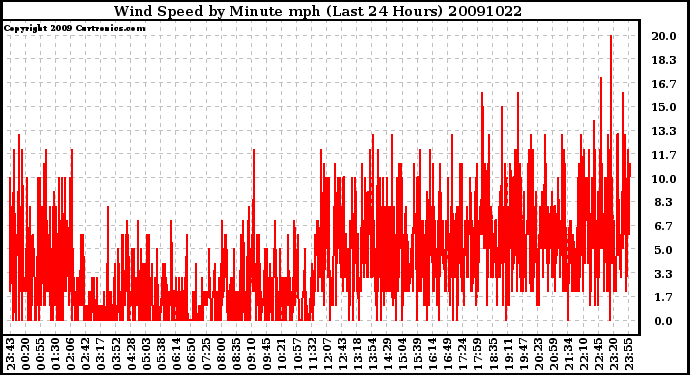
Task: Click the 20.0 y-axis label
Action: point(664,36)
